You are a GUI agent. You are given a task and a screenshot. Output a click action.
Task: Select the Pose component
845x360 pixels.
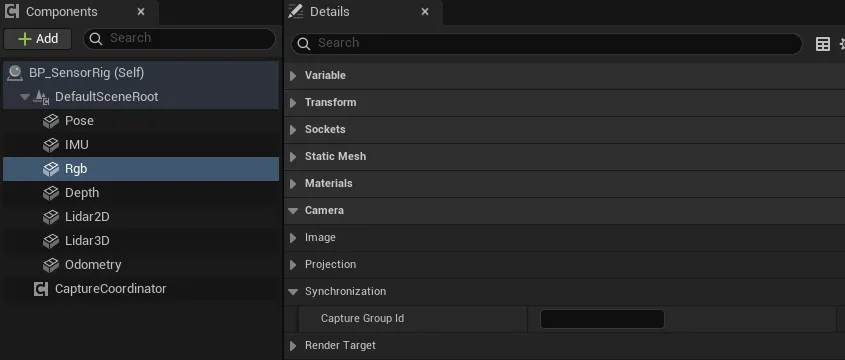click(x=141, y=121)
